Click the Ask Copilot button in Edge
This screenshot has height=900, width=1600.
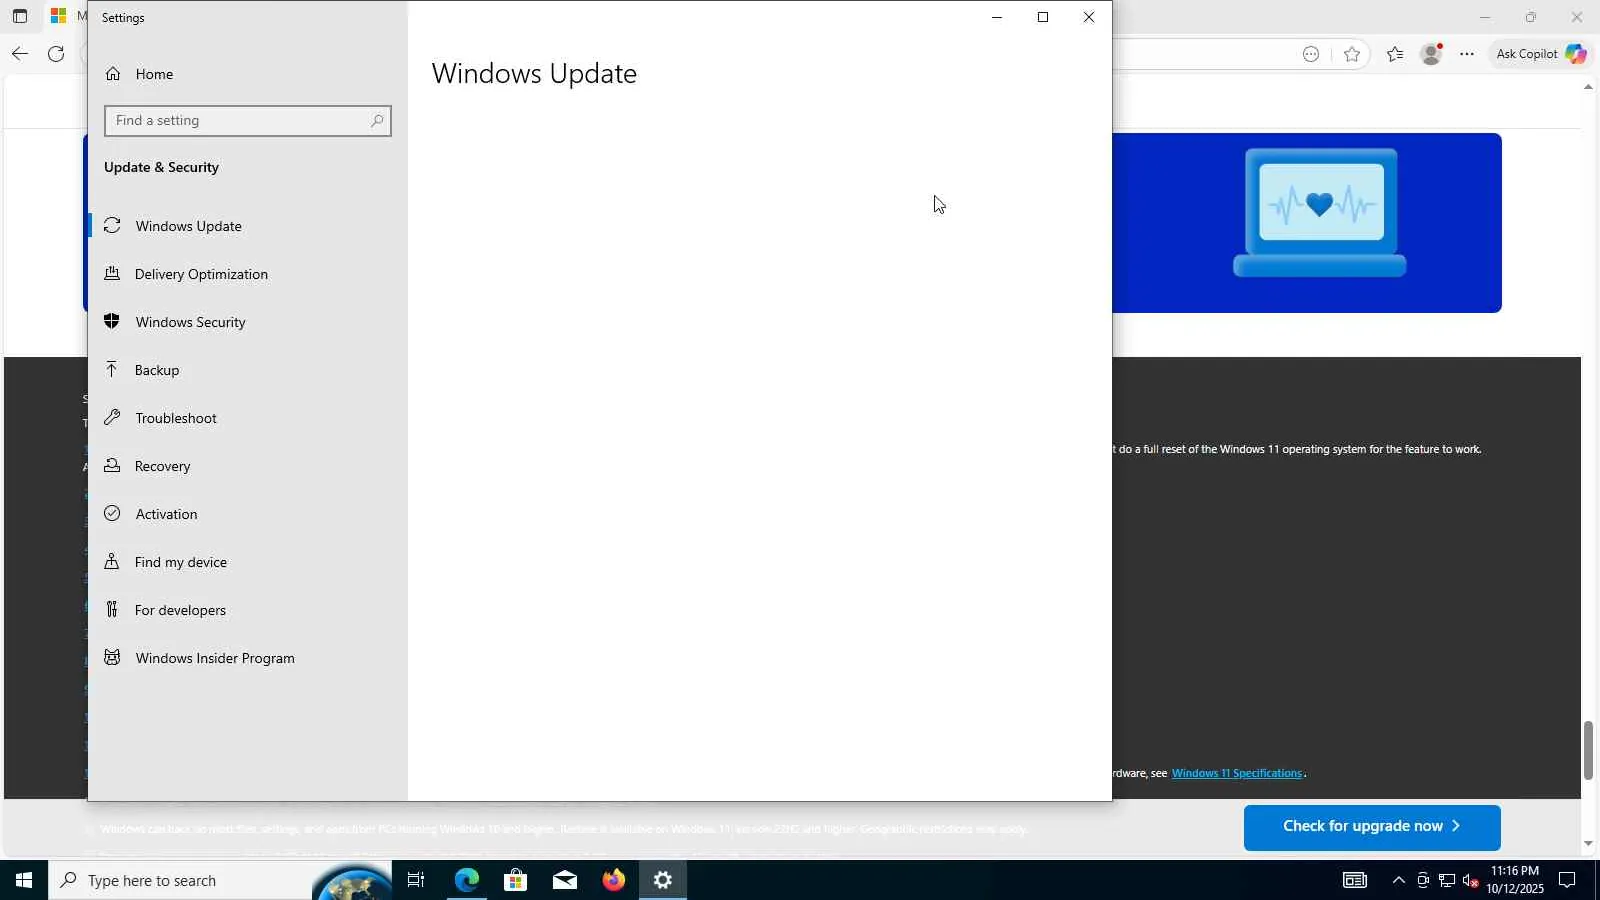point(1541,54)
